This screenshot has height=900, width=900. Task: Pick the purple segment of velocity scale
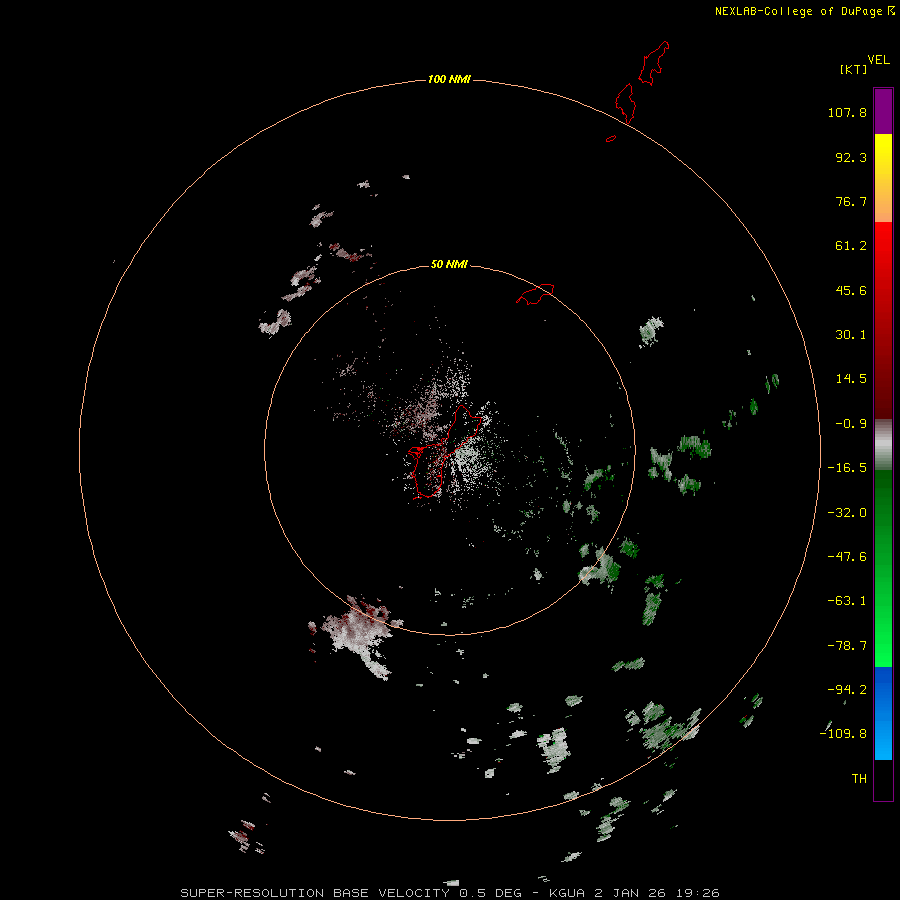(x=883, y=111)
